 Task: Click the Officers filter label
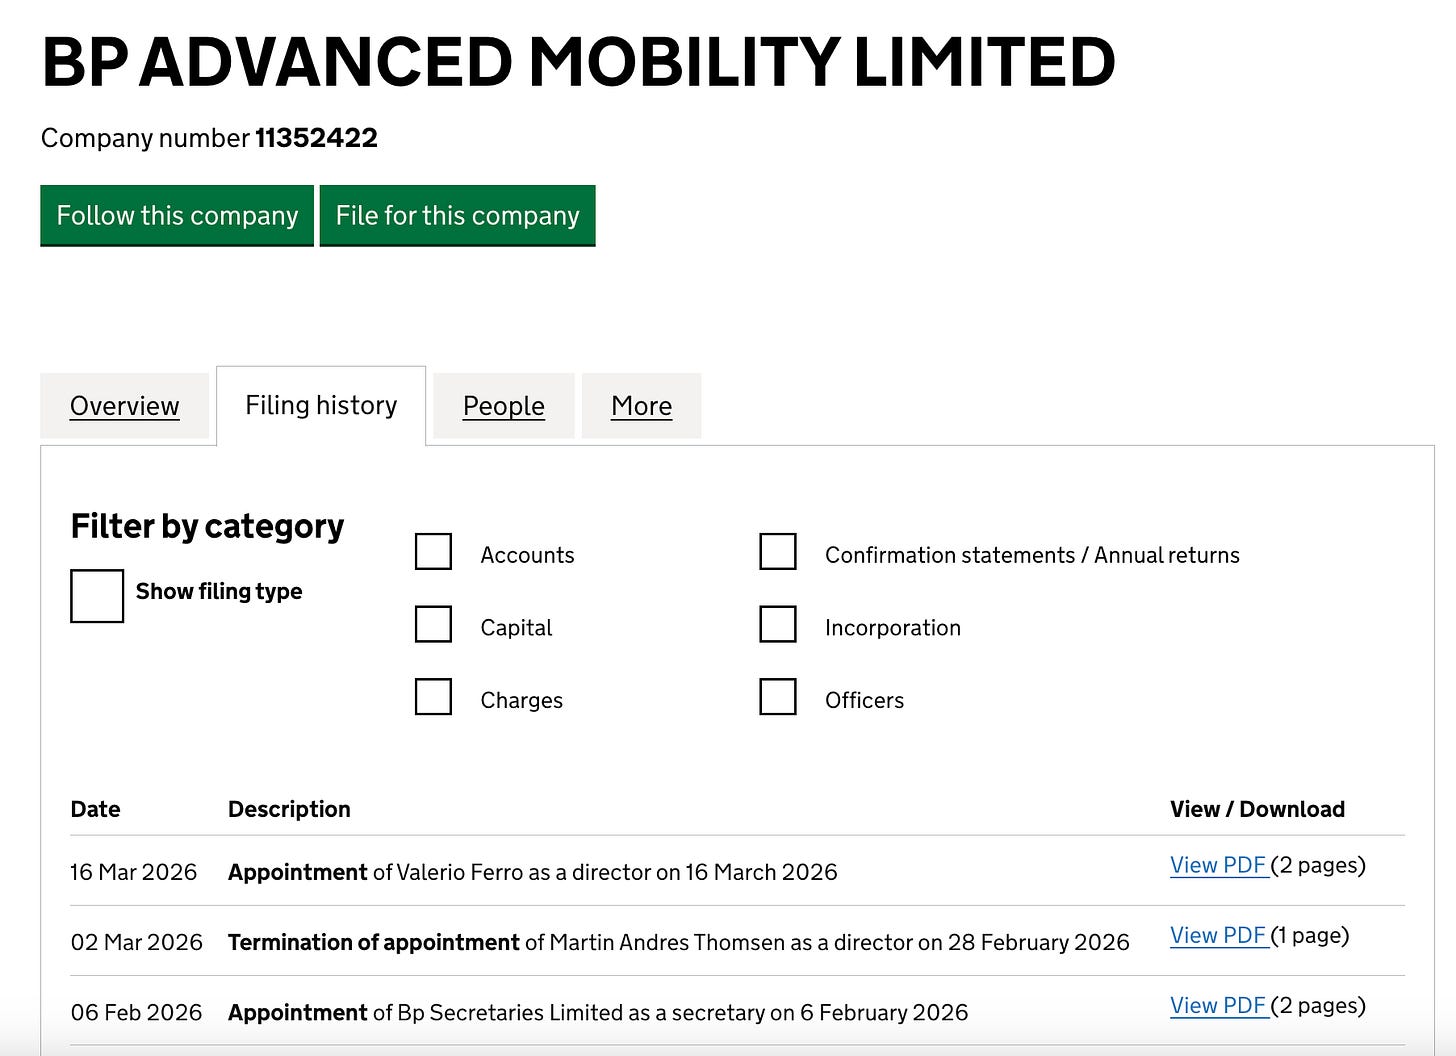(x=864, y=700)
